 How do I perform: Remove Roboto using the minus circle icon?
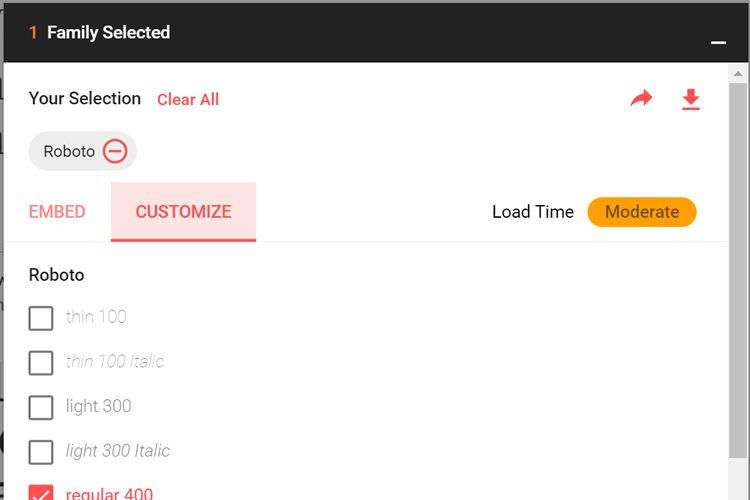pos(115,151)
